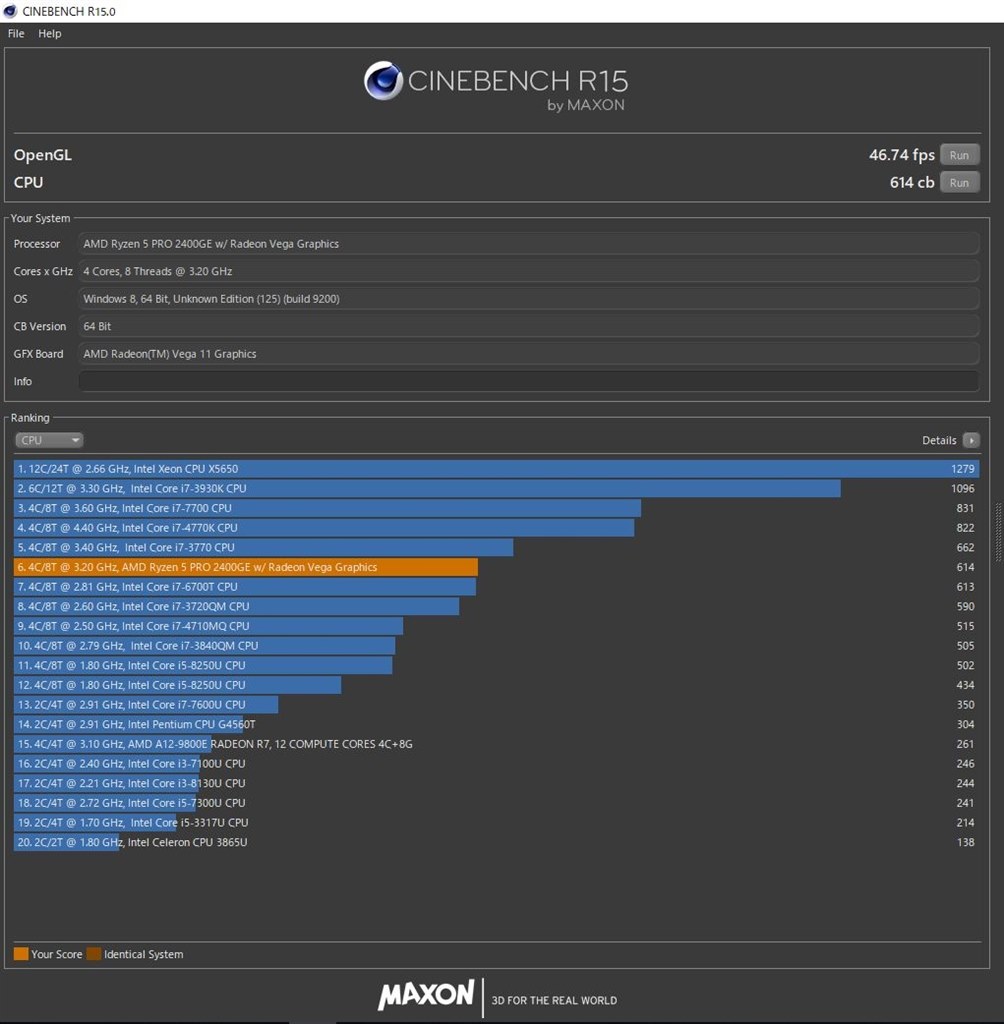Open the CPU ranking dropdown
Screen dimensions: 1004x1024
(x=49, y=440)
